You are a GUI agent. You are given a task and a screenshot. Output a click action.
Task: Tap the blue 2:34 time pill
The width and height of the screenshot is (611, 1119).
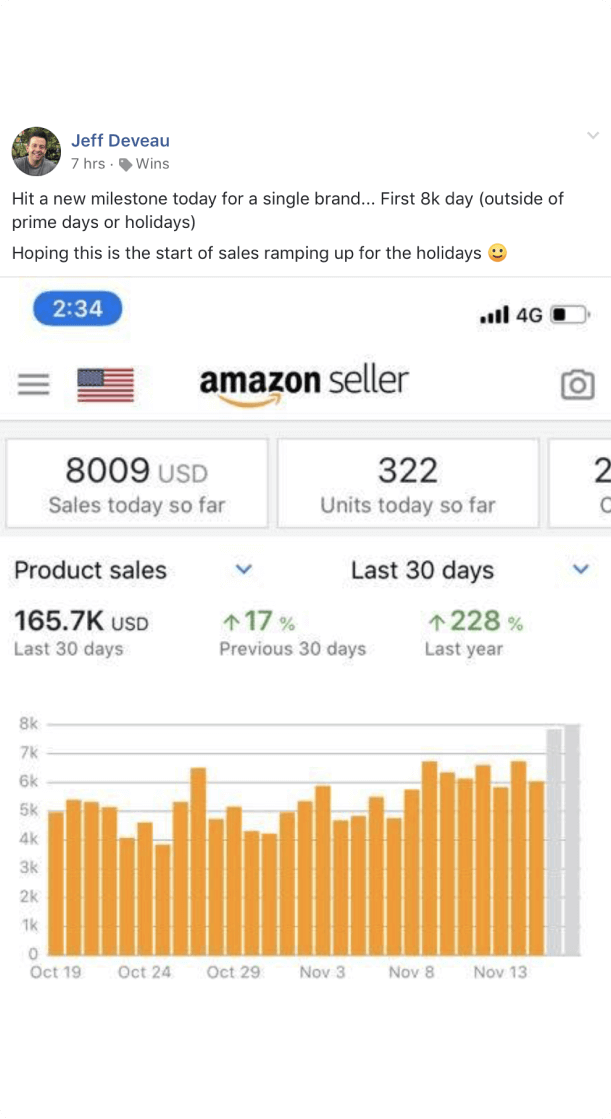pos(77,308)
